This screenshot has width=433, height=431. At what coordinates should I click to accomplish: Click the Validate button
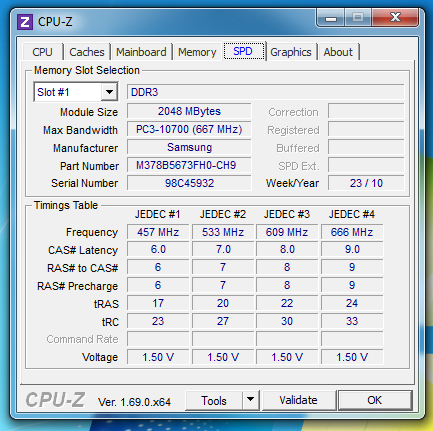point(298,400)
